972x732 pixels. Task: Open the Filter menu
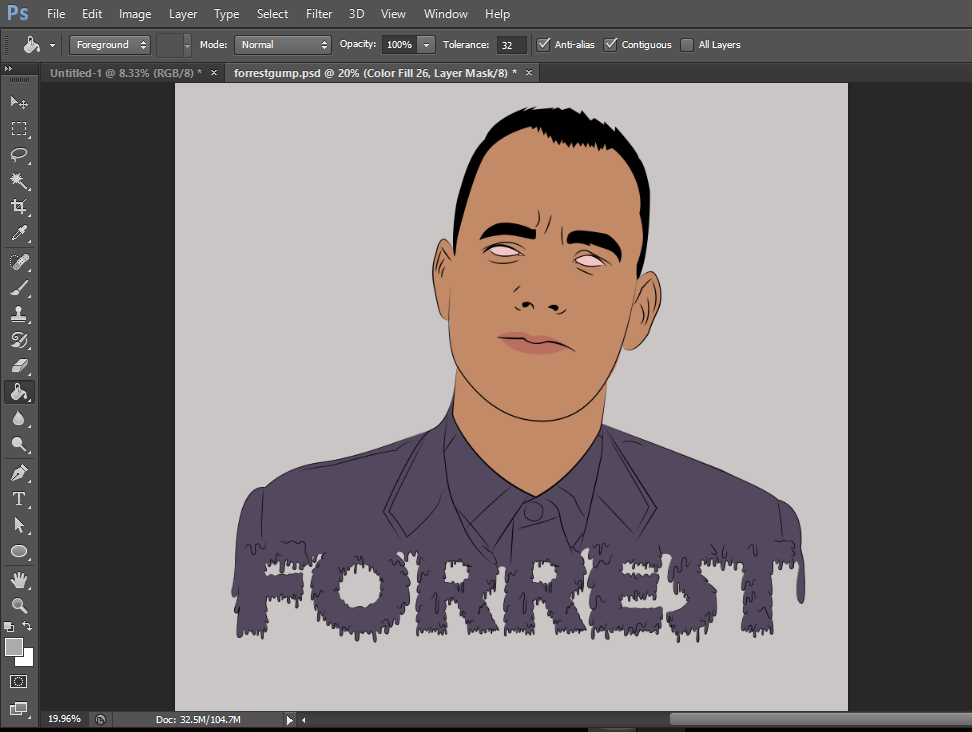pos(319,14)
